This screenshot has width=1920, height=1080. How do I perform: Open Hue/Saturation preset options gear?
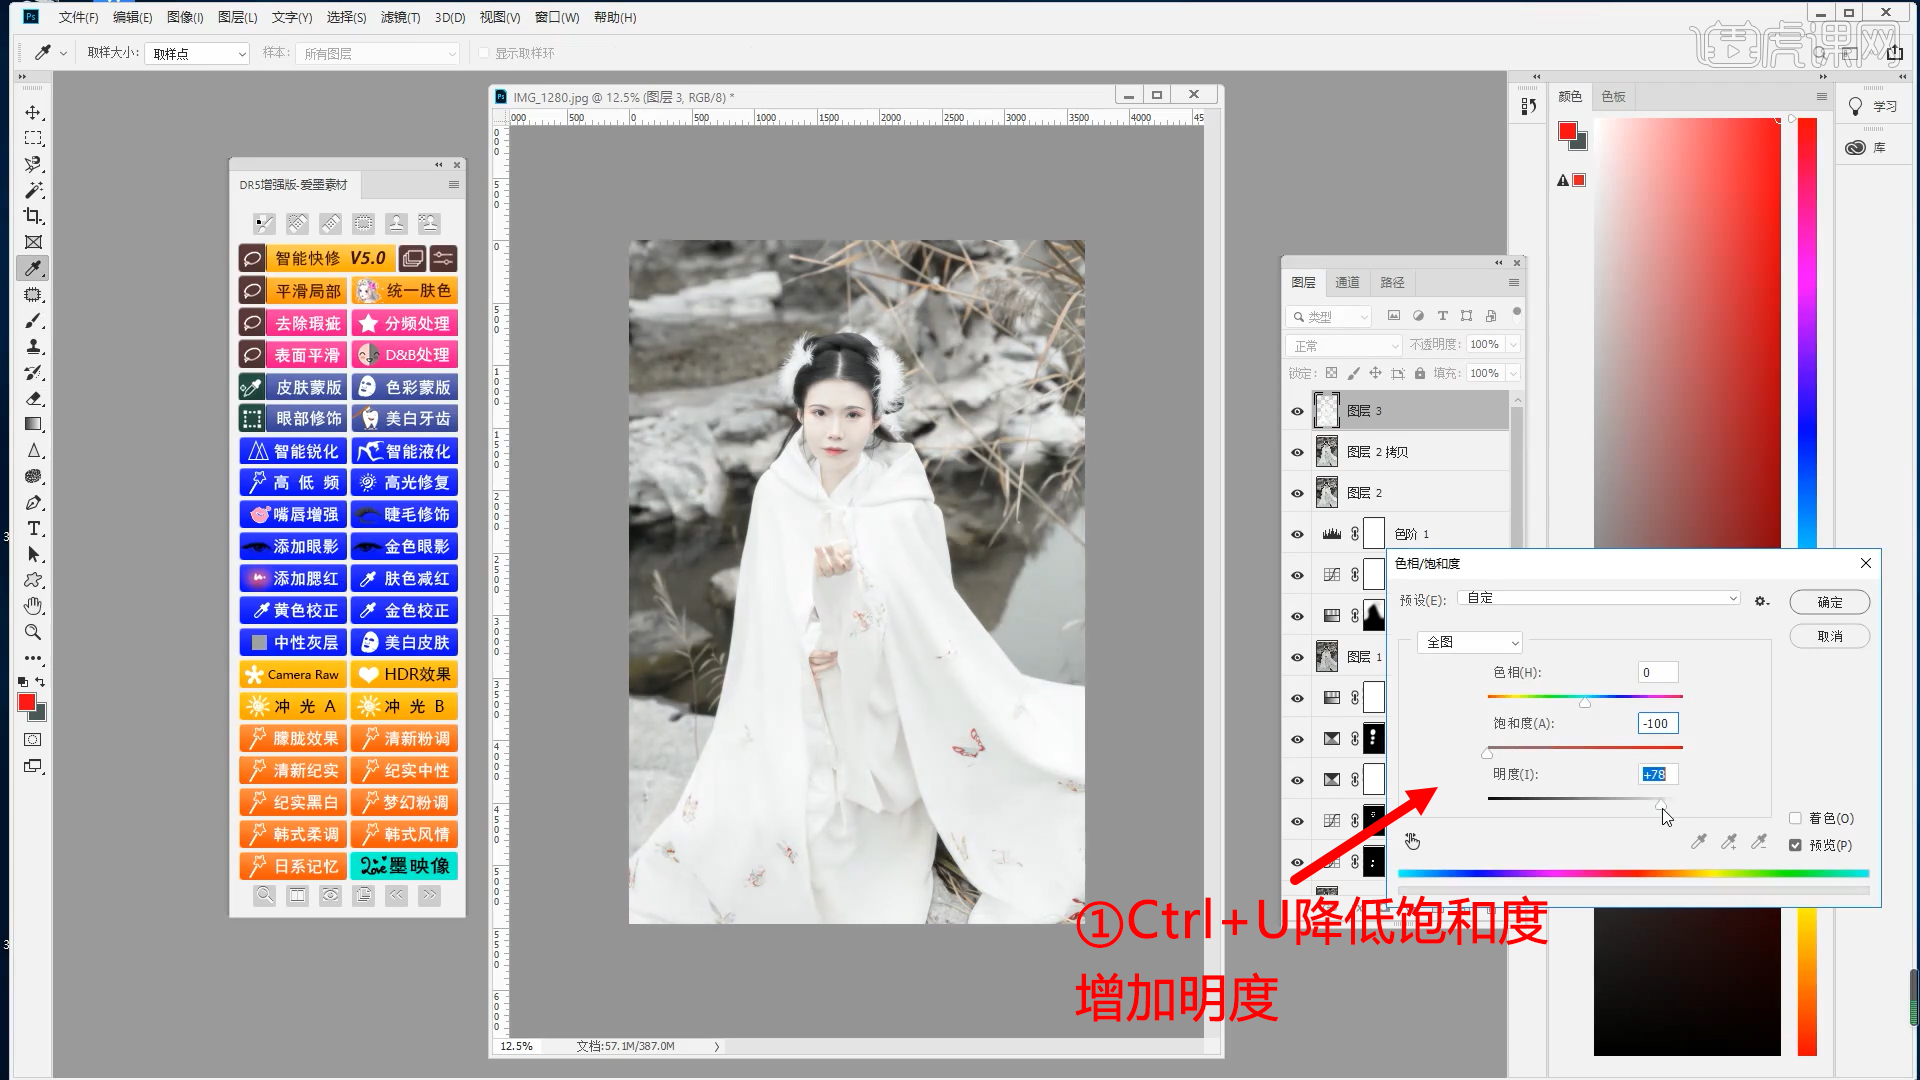point(1761,601)
